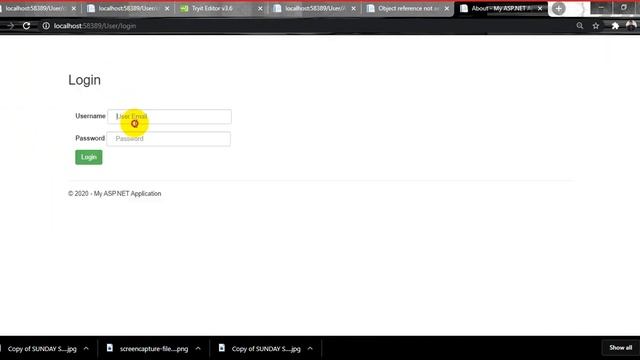Click the Username label
The image size is (640, 360).
tap(90, 116)
